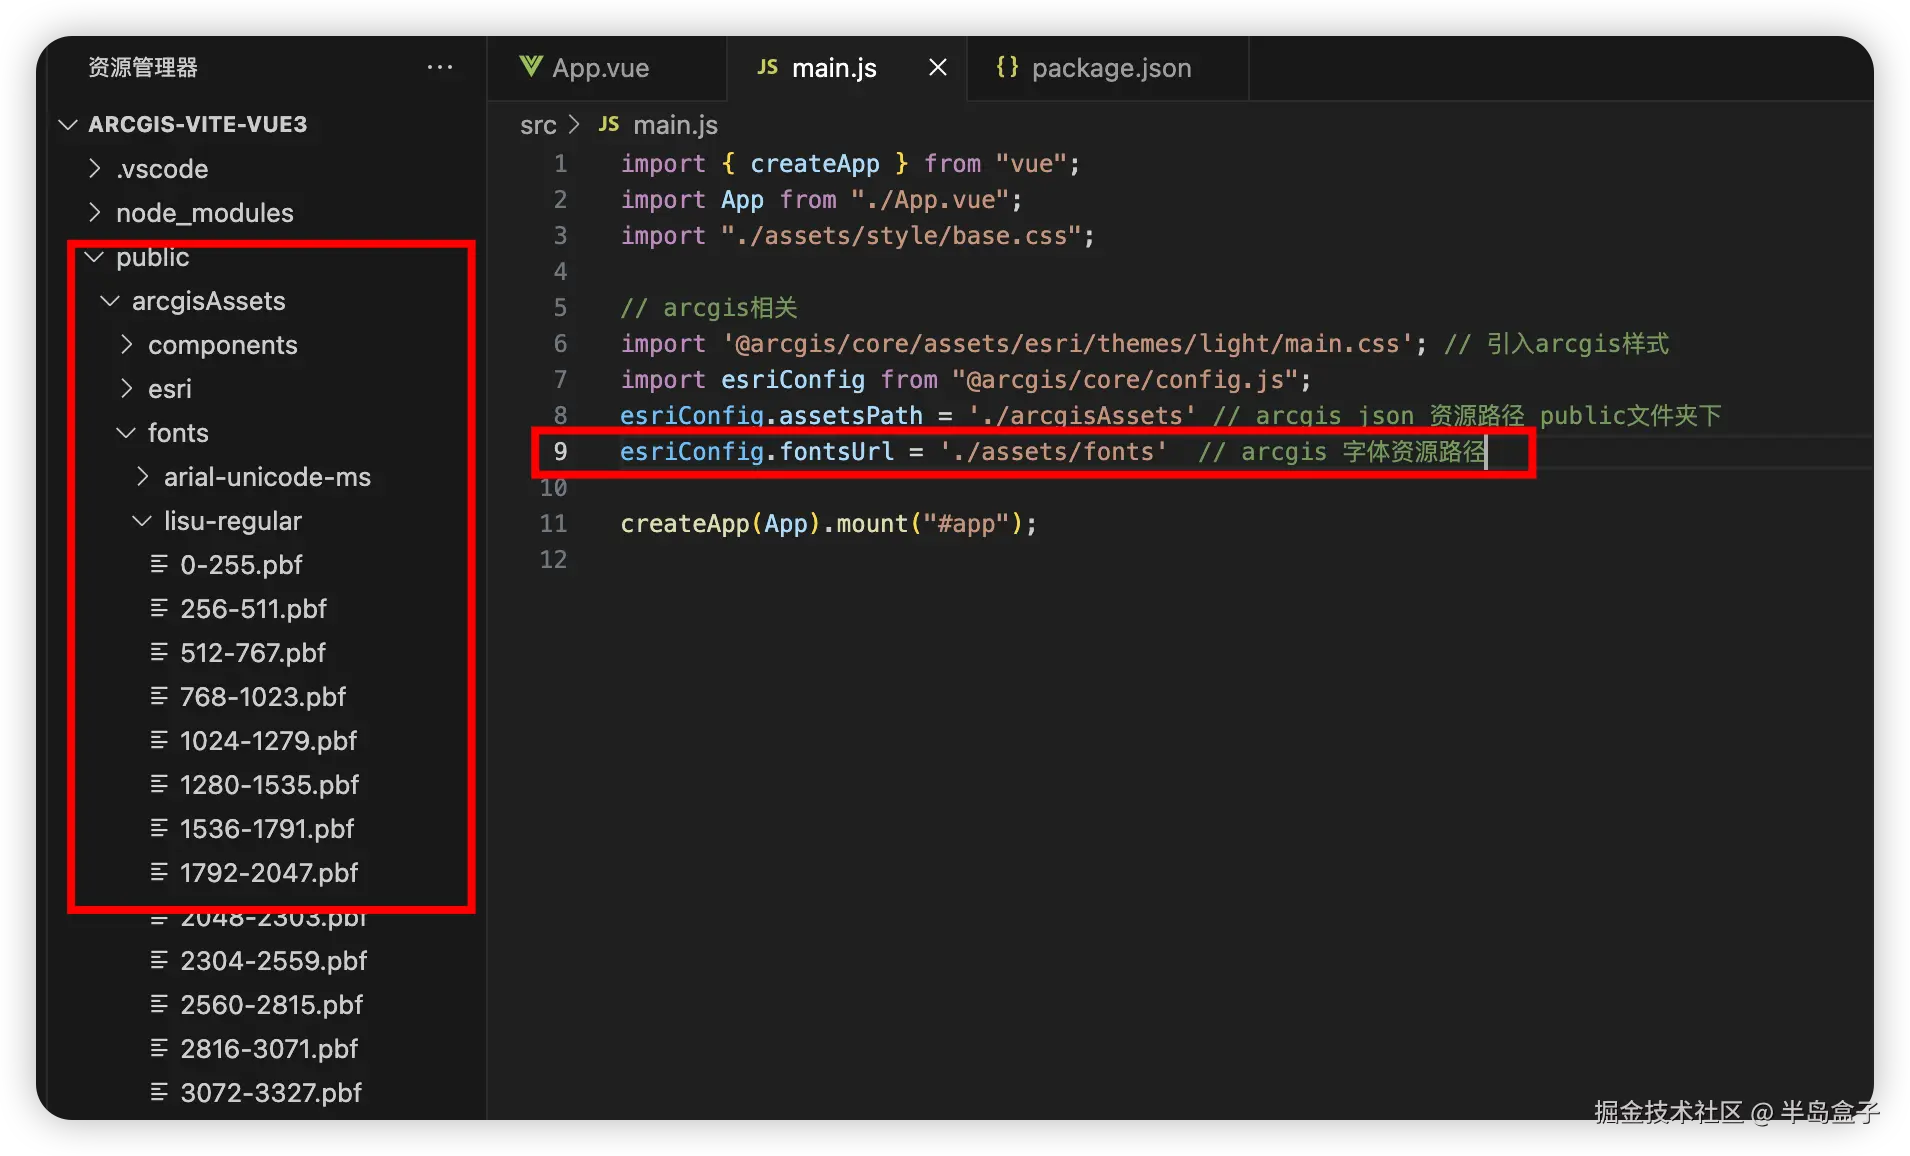Click the file icon beside 1792-2047.pbf
The image size is (1910, 1156).
159,872
